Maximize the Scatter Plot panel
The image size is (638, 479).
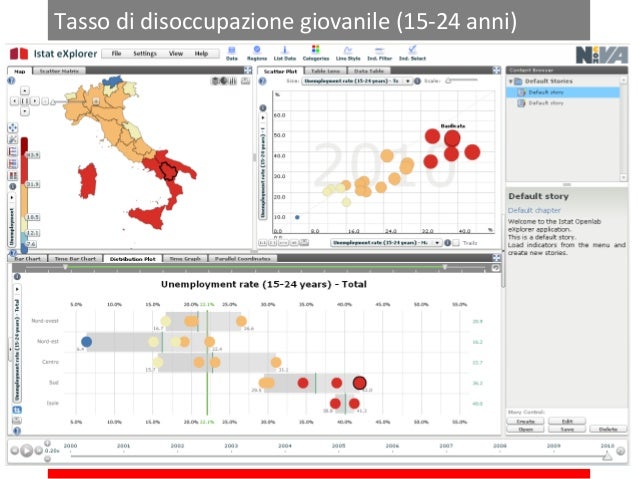[496, 70]
